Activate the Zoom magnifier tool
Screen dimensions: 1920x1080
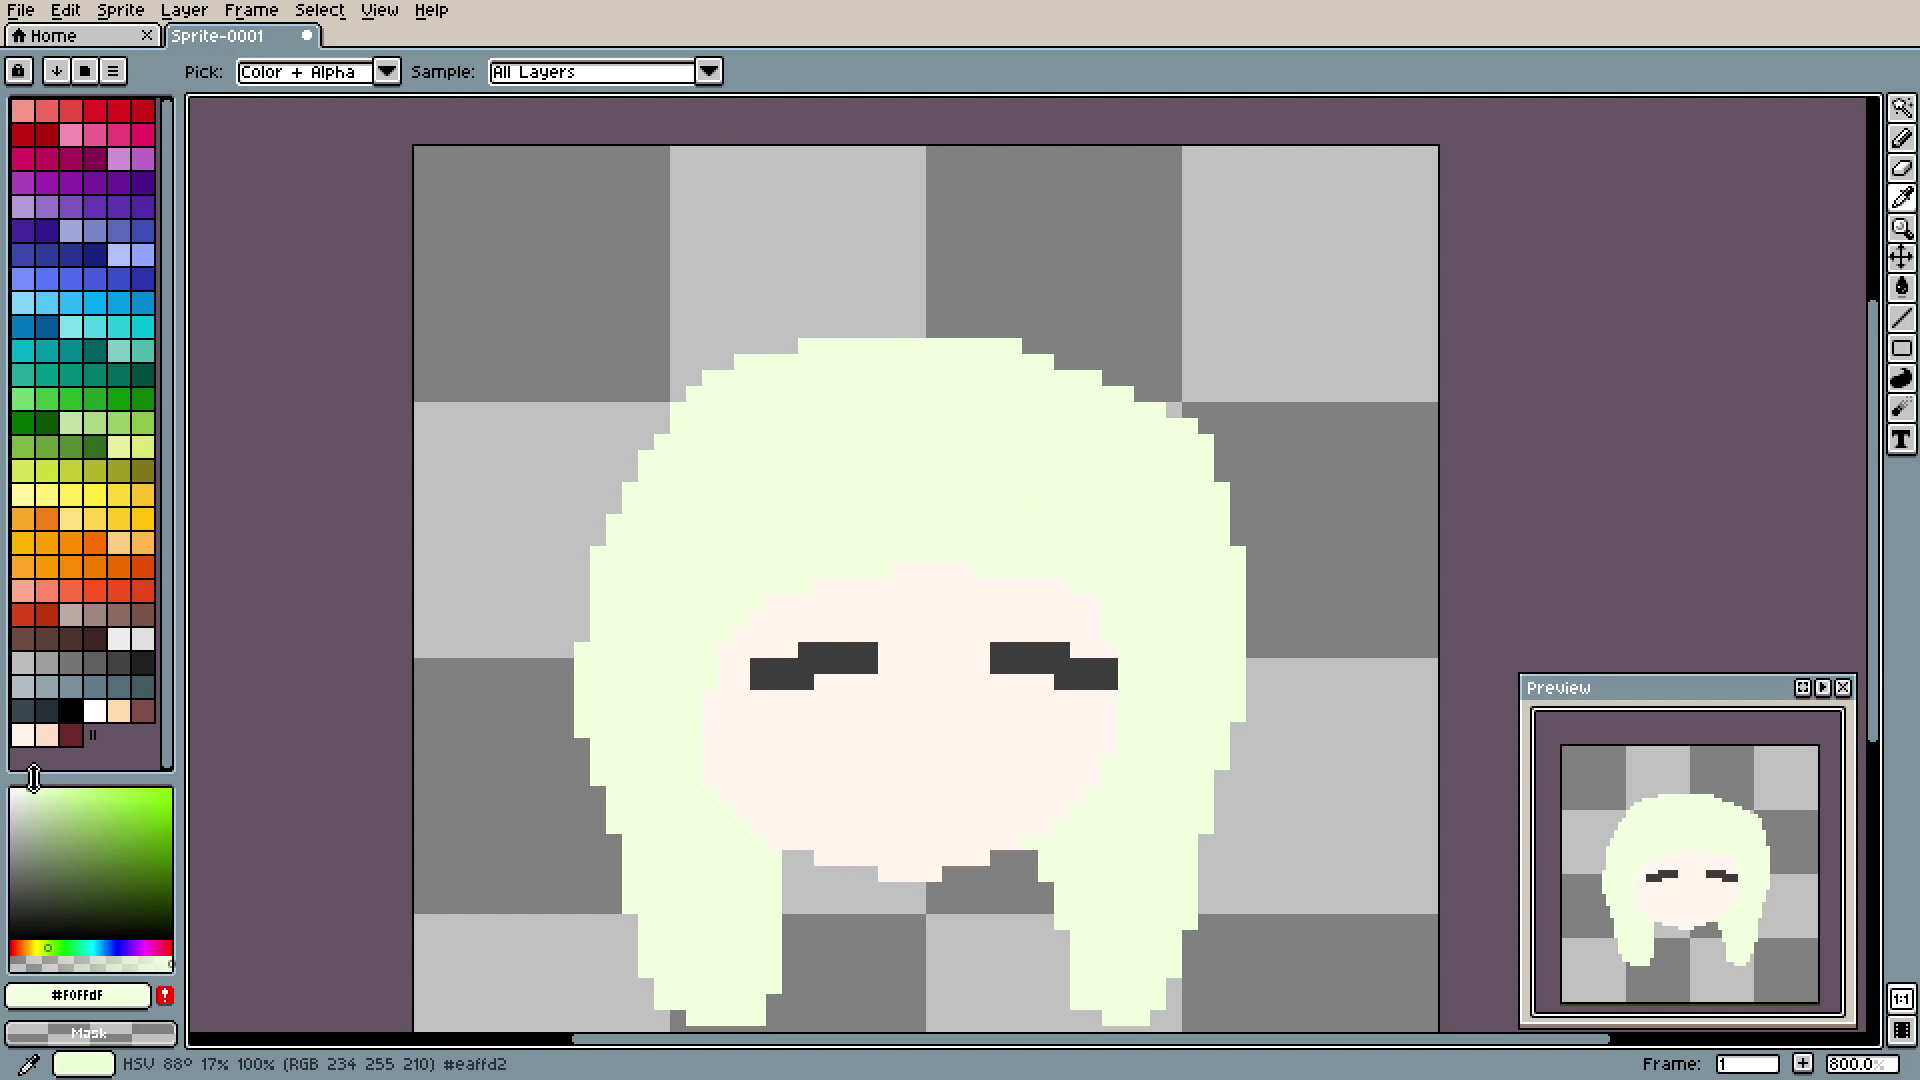point(1901,228)
